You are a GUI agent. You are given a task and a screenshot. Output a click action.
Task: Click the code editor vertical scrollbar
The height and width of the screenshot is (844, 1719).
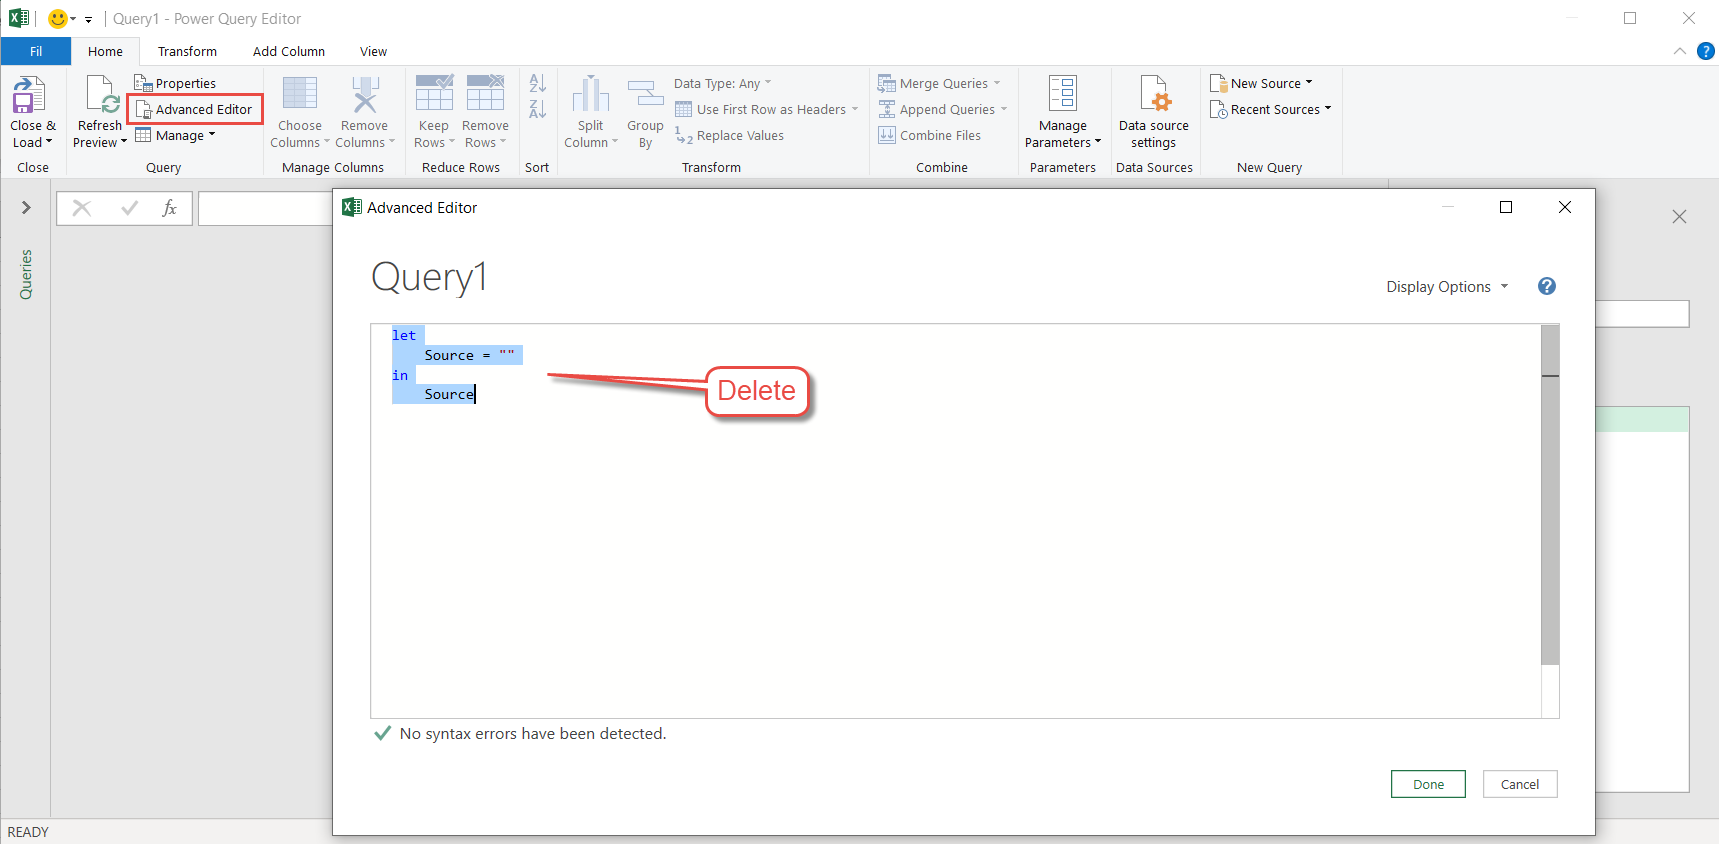click(x=1550, y=500)
